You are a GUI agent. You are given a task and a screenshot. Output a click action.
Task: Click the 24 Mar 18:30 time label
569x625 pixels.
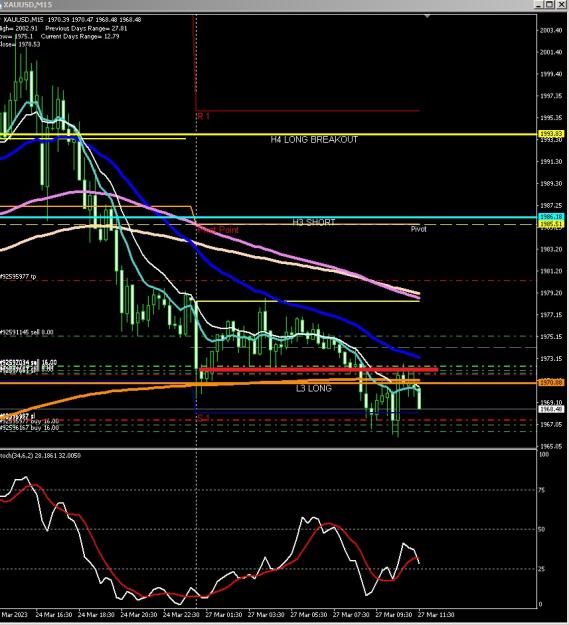tap(96, 615)
